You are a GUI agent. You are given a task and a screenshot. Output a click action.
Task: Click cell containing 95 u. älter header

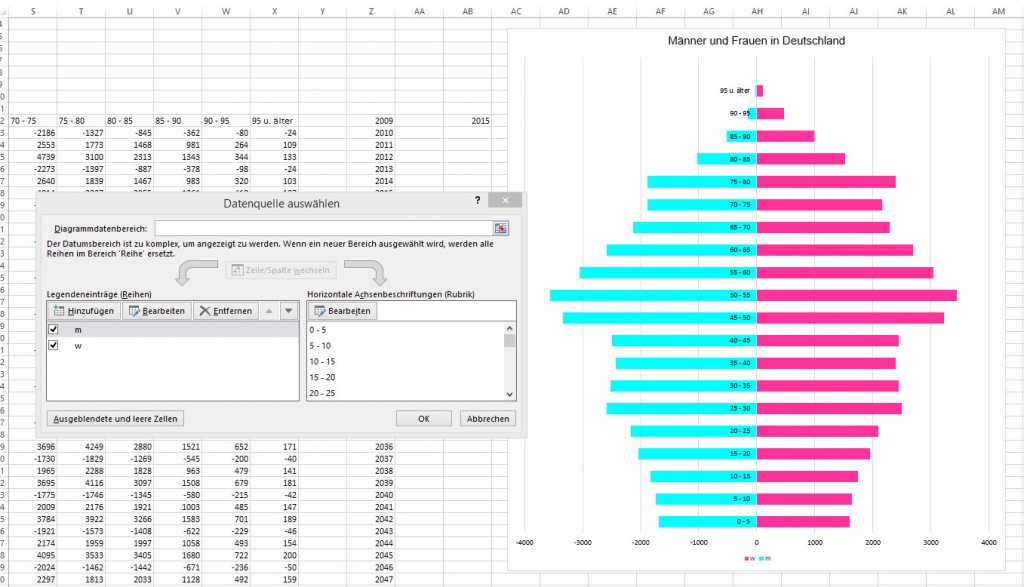[x=274, y=121]
